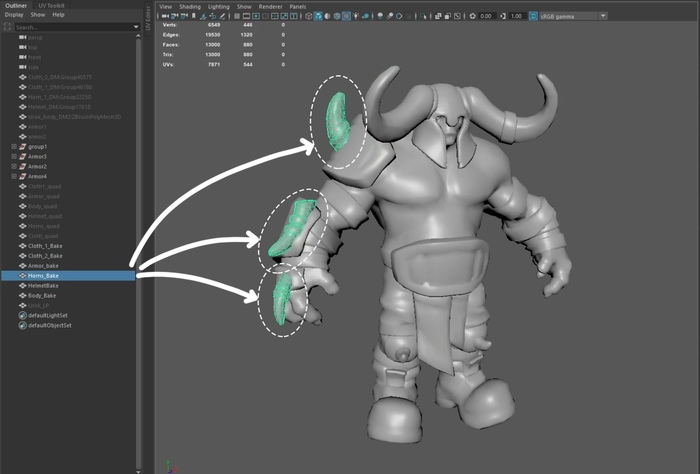The width and height of the screenshot is (700, 474).
Task: Click the Smooth Shade All icon
Action: pos(318,16)
